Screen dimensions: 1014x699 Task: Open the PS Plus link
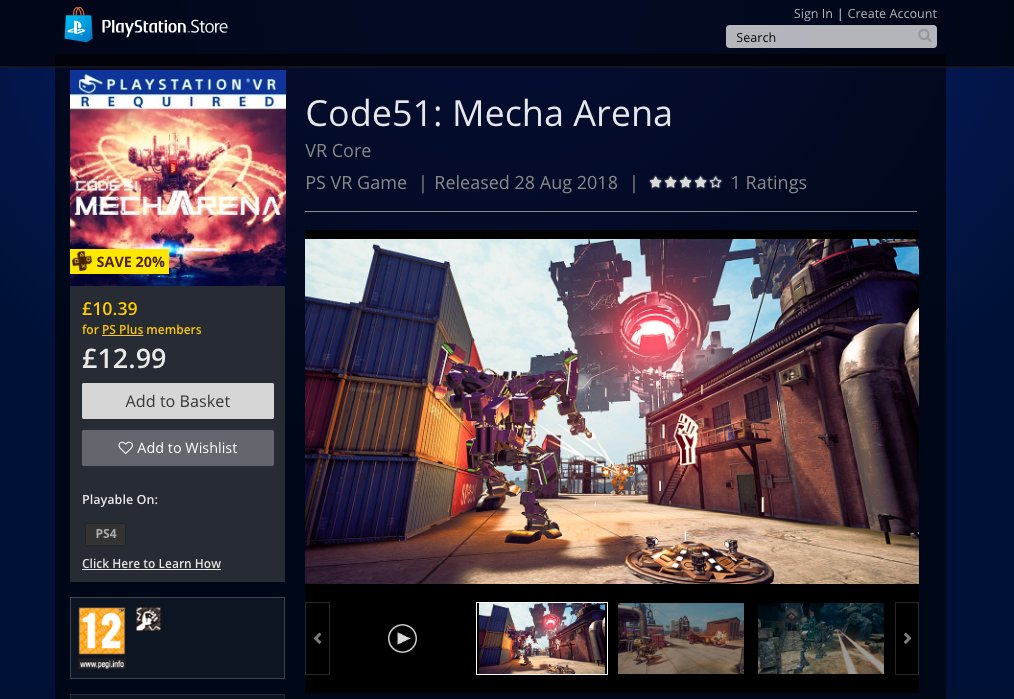click(x=122, y=329)
